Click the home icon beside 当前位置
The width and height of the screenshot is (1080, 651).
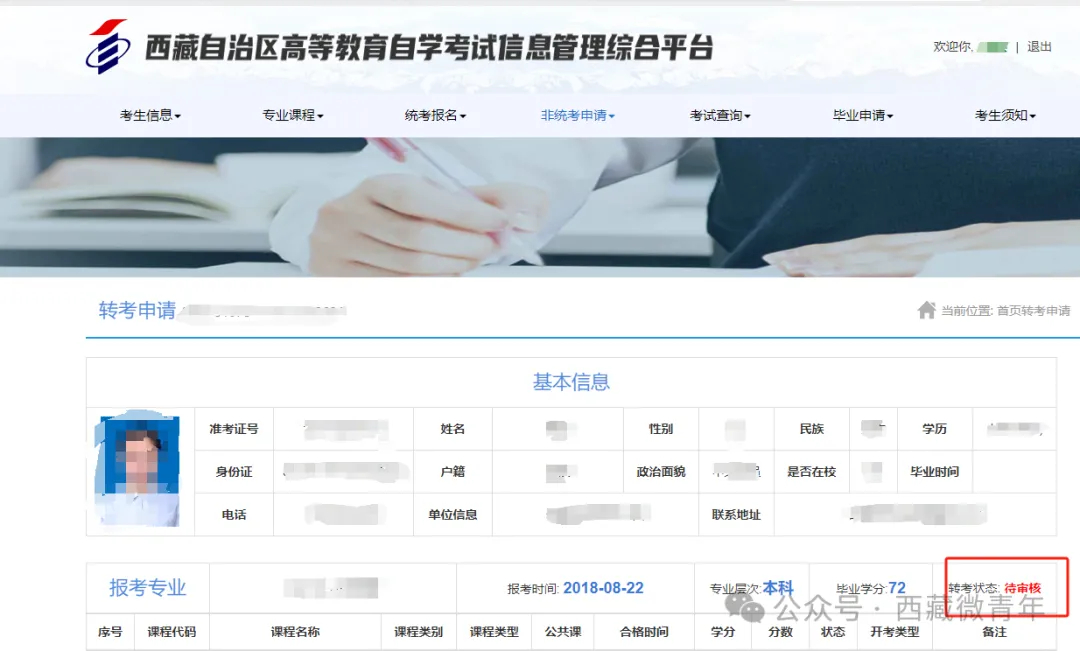pyautogui.click(x=926, y=310)
